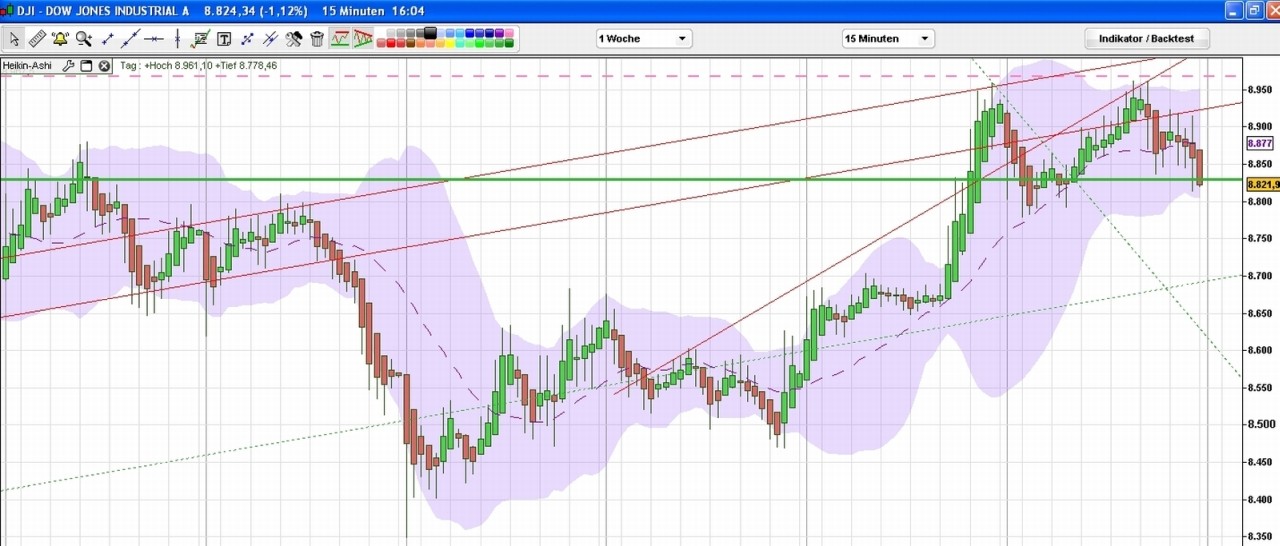The image size is (1280, 546).
Task: Click the Tief 8.778,46 day low text
Action: (x=246, y=66)
